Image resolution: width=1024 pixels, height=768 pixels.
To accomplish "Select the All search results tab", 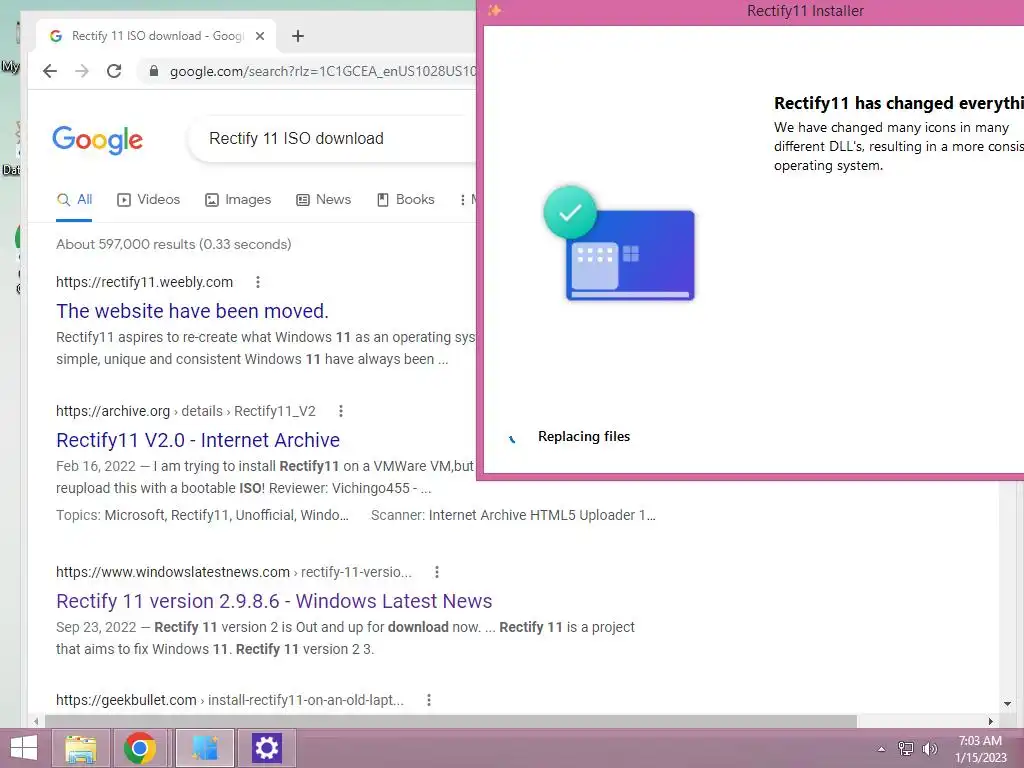I will 74,200.
